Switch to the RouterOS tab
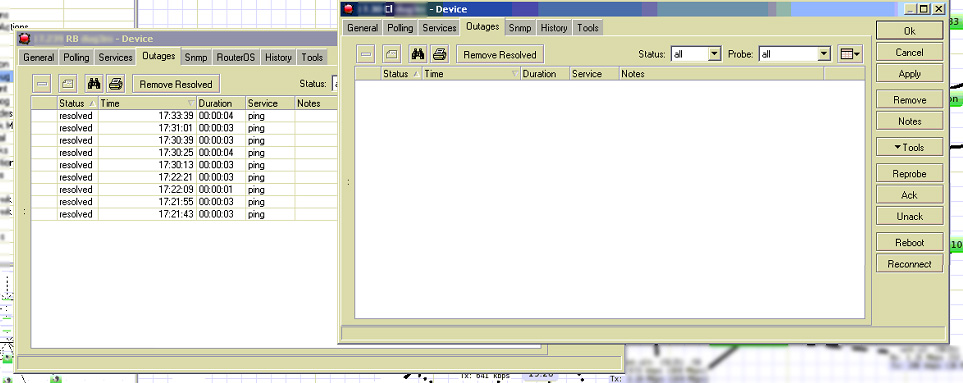The height and width of the screenshot is (383, 963). click(235, 57)
